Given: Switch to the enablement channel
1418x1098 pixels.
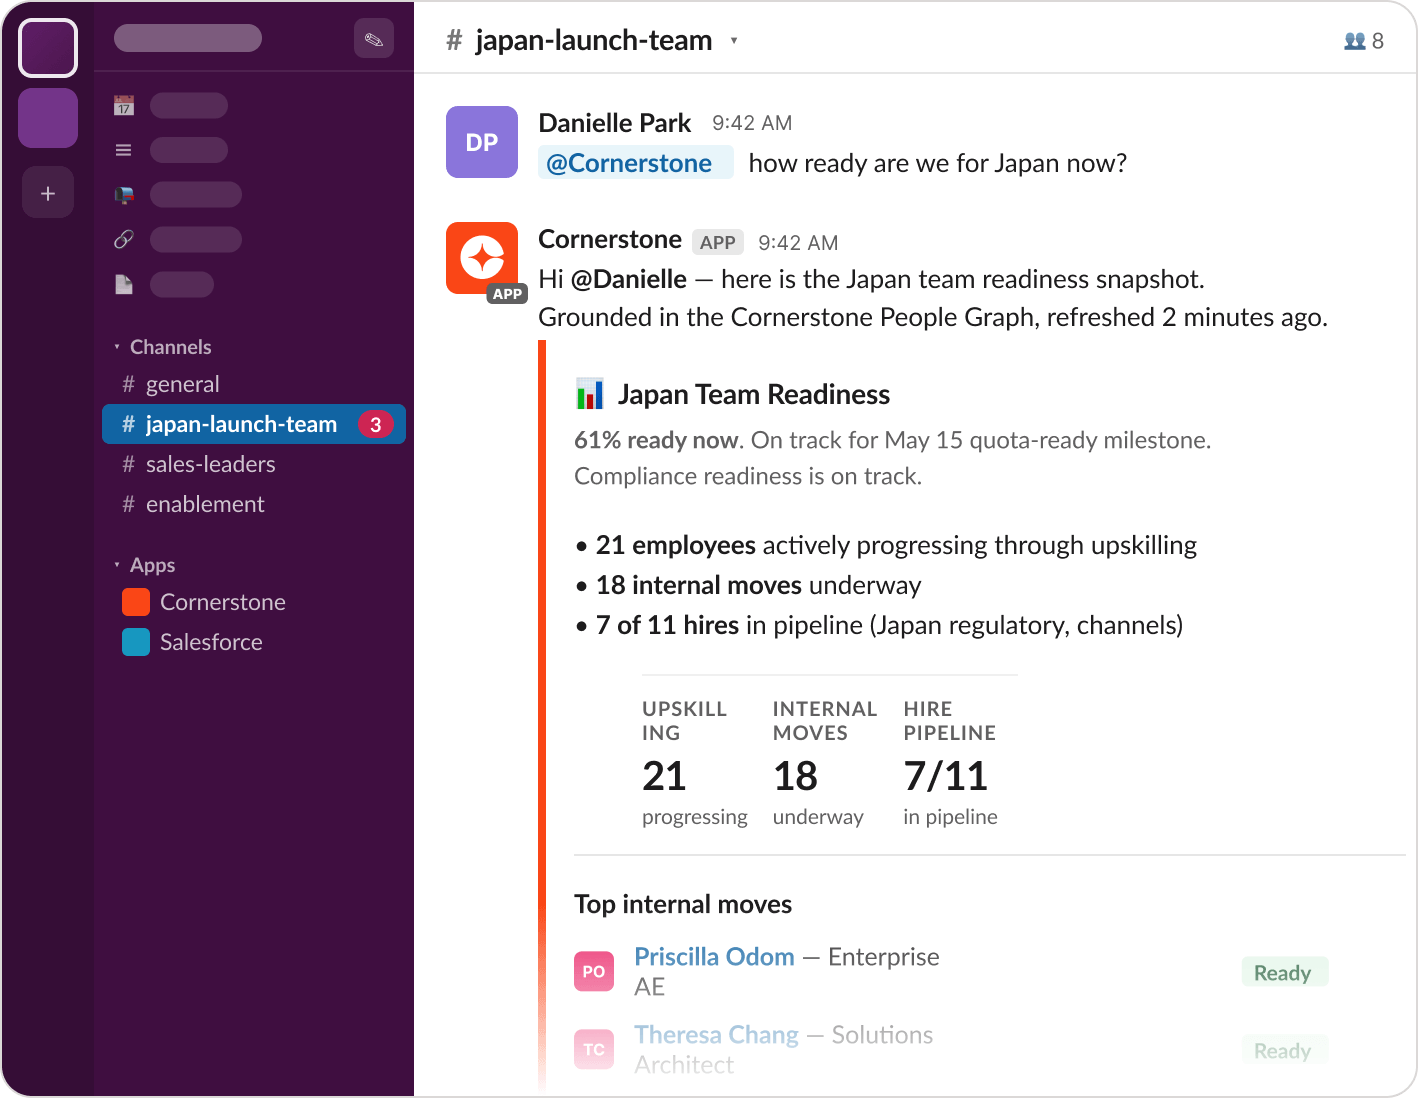Looking at the screenshot, I should (254, 504).
